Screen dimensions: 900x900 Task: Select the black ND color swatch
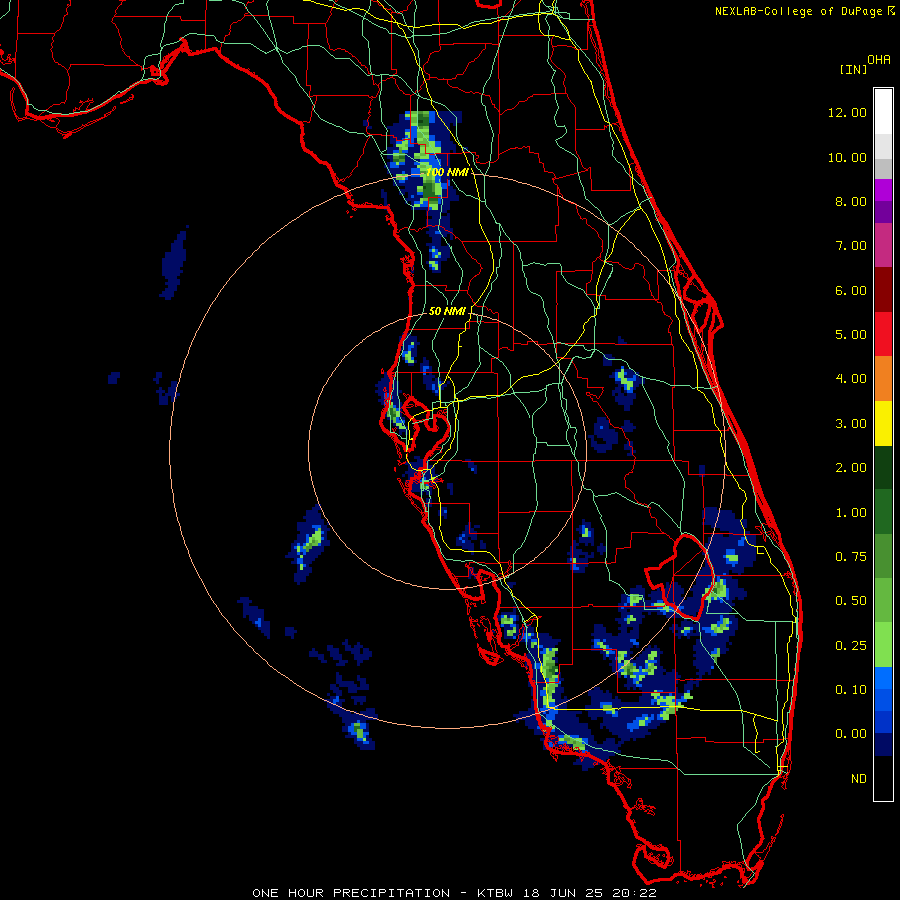pos(883,778)
